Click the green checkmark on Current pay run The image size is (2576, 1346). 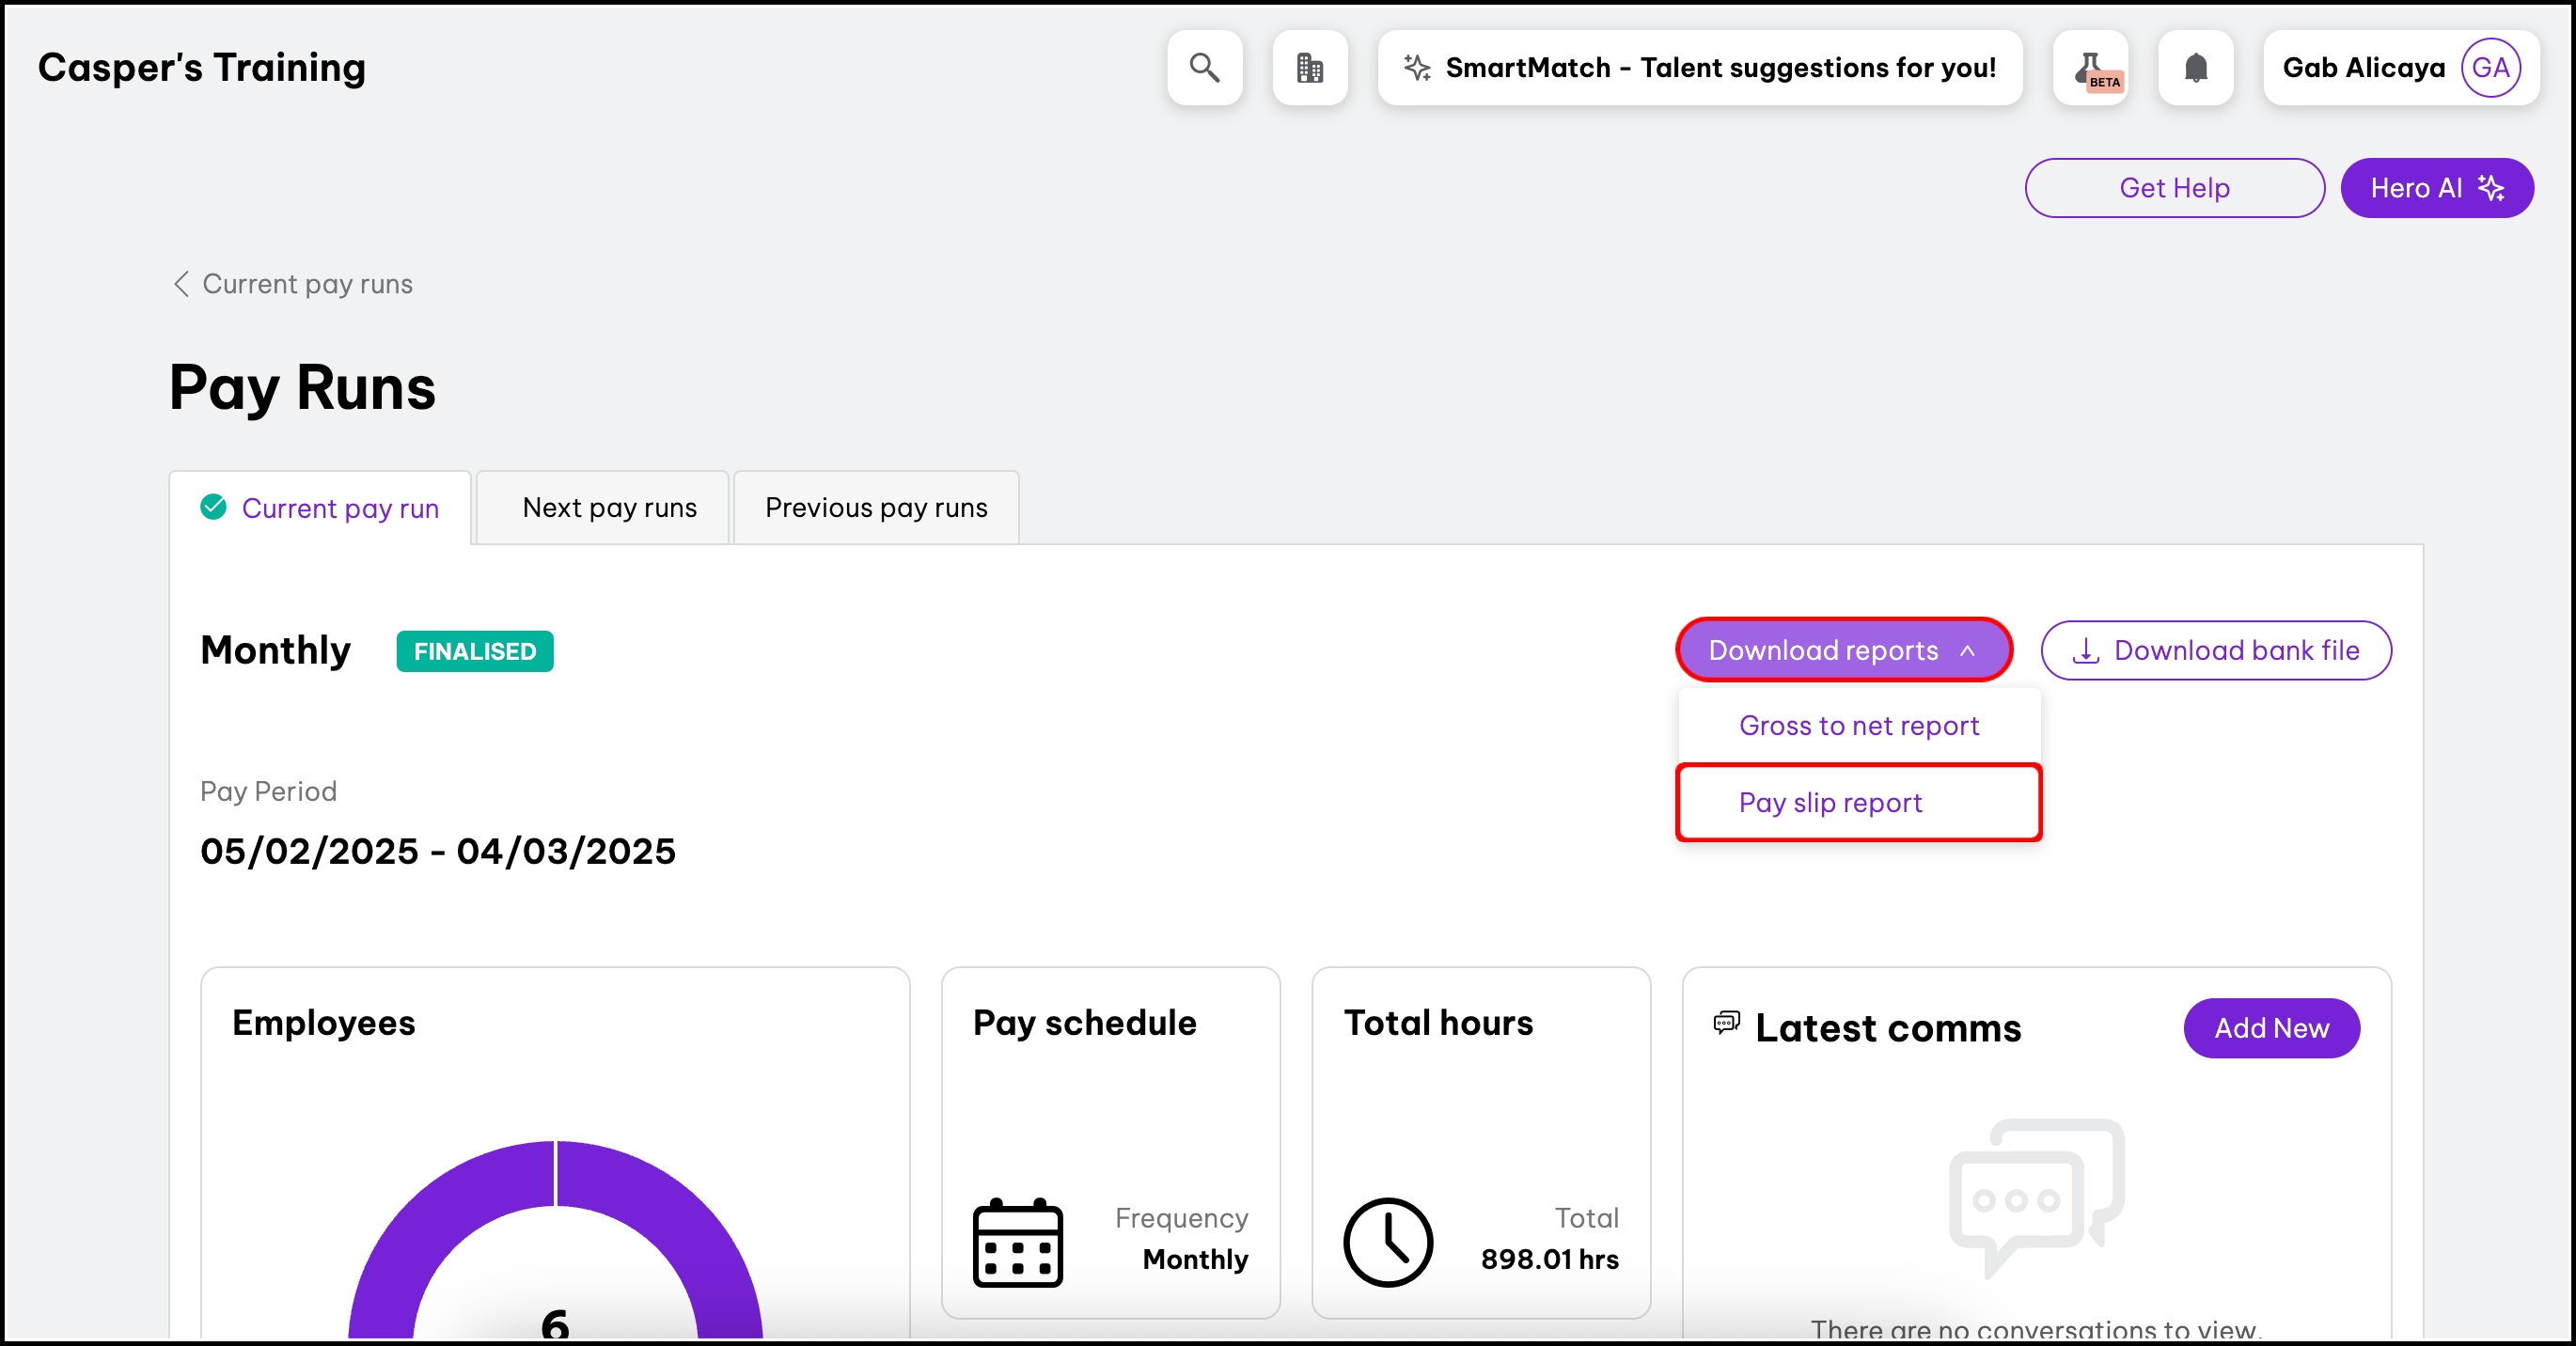pyautogui.click(x=213, y=507)
